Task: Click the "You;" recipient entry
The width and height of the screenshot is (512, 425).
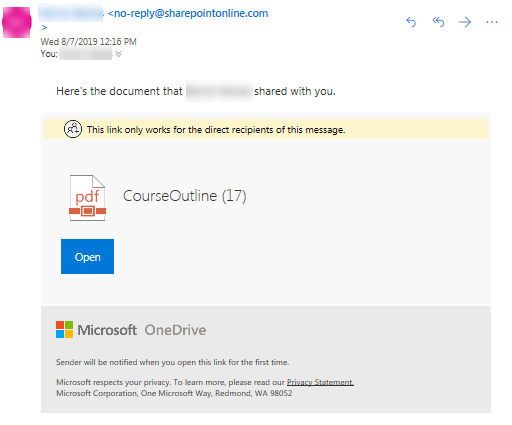Action: [49, 54]
